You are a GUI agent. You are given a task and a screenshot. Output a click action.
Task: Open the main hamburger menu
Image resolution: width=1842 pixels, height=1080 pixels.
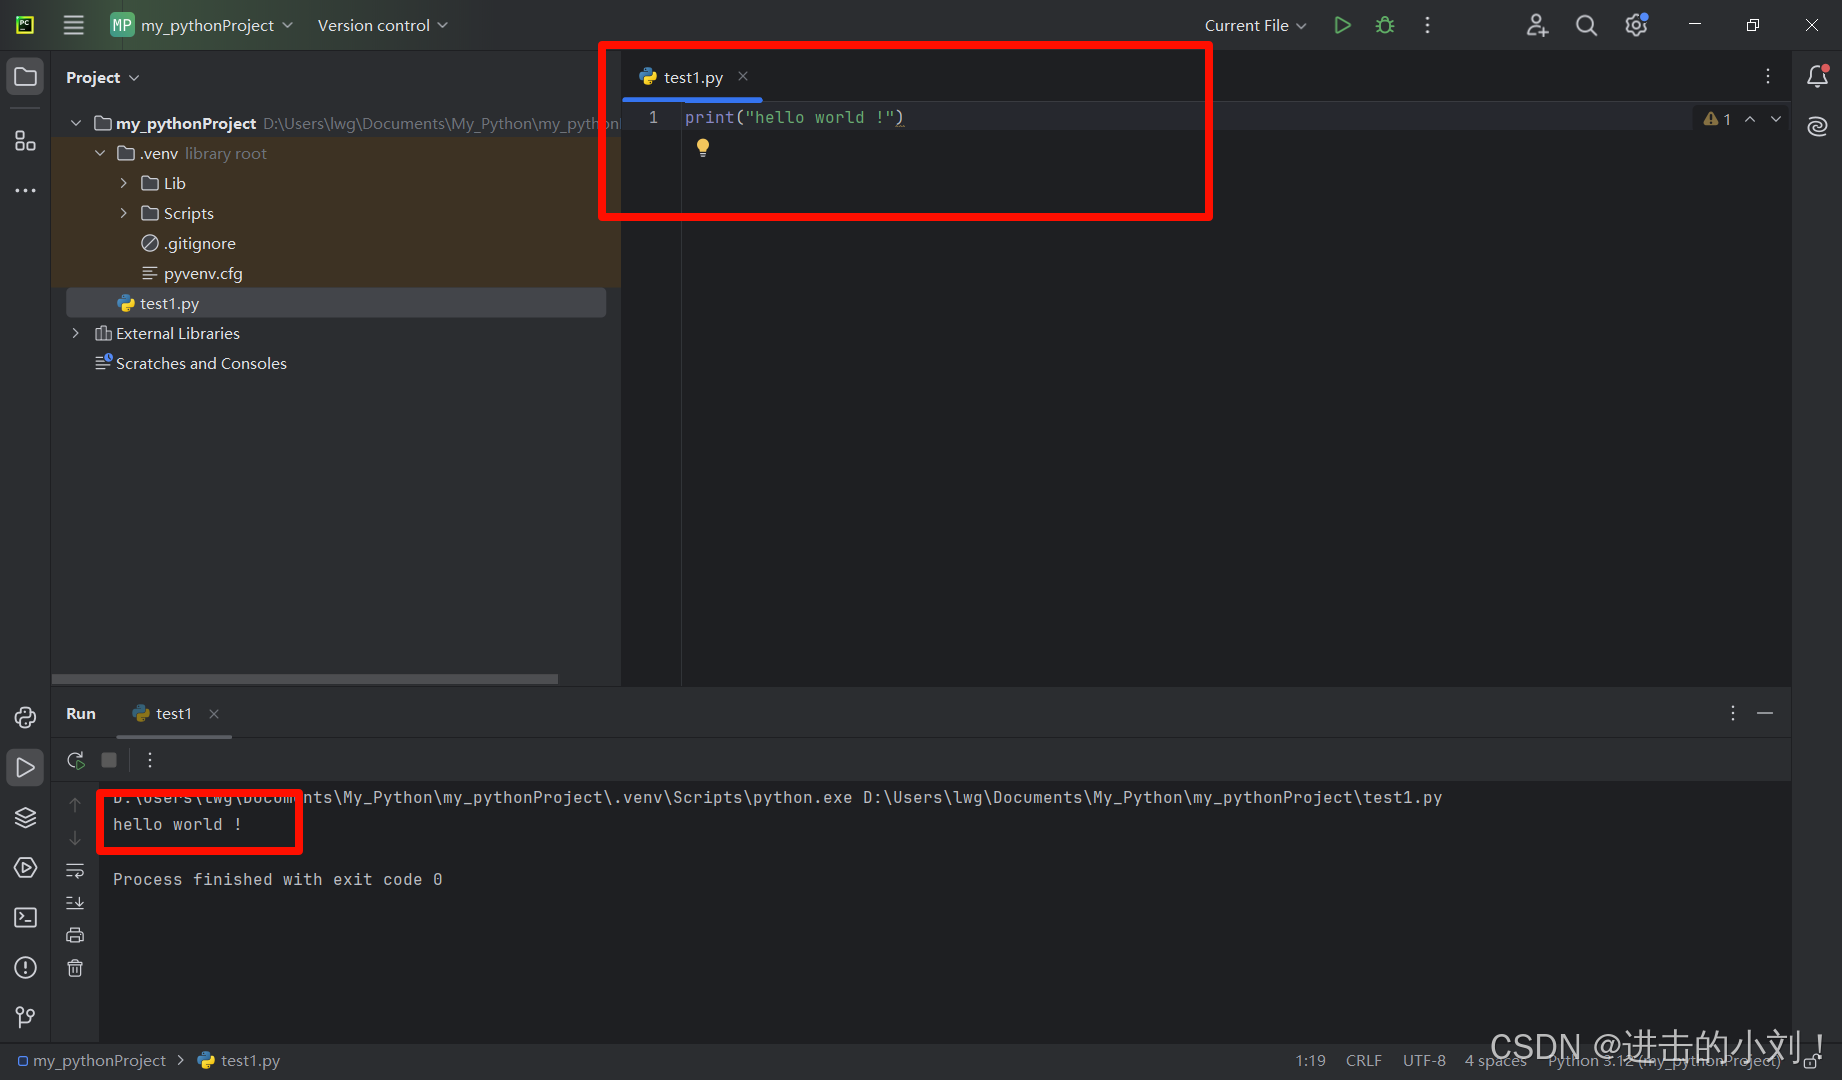73,25
